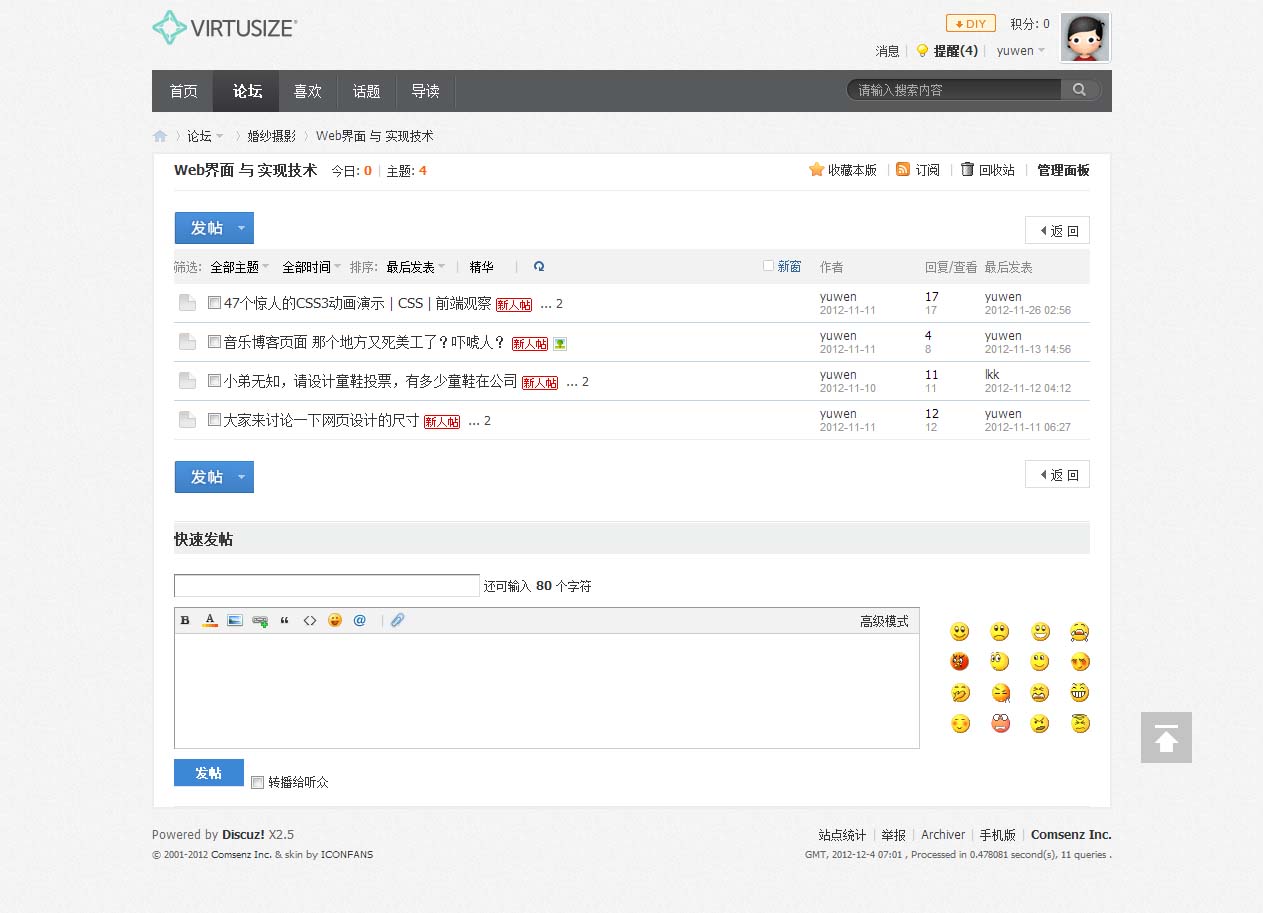Viewport: 1263px width, 913px height.
Task: Click the 消息 messages link
Action: 887,51
